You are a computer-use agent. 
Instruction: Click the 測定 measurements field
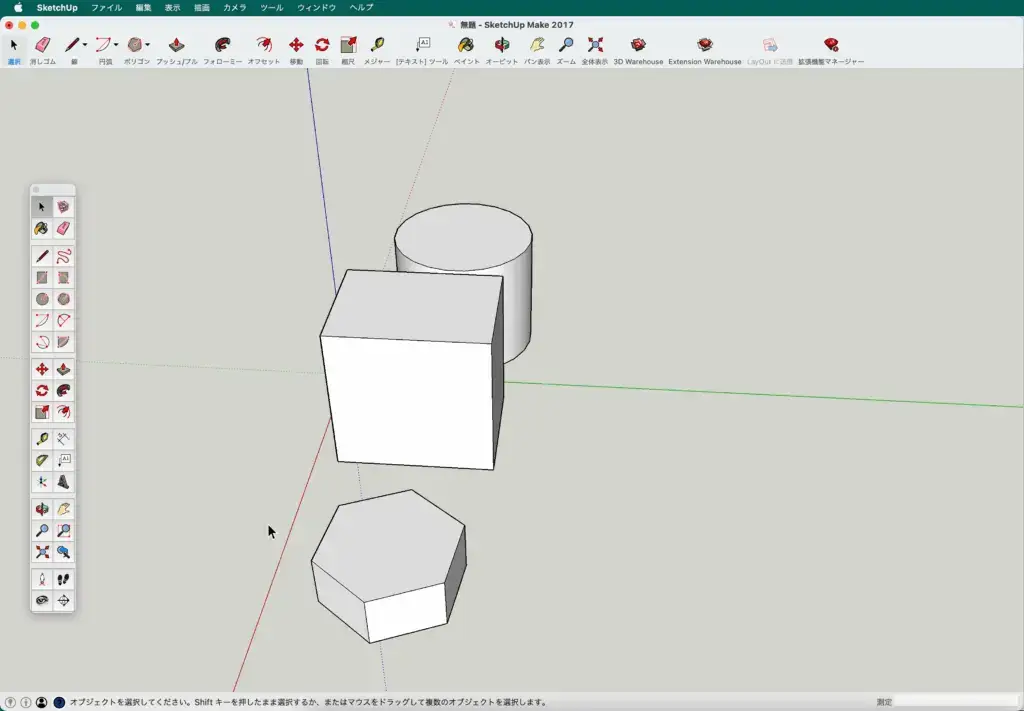click(x=955, y=703)
